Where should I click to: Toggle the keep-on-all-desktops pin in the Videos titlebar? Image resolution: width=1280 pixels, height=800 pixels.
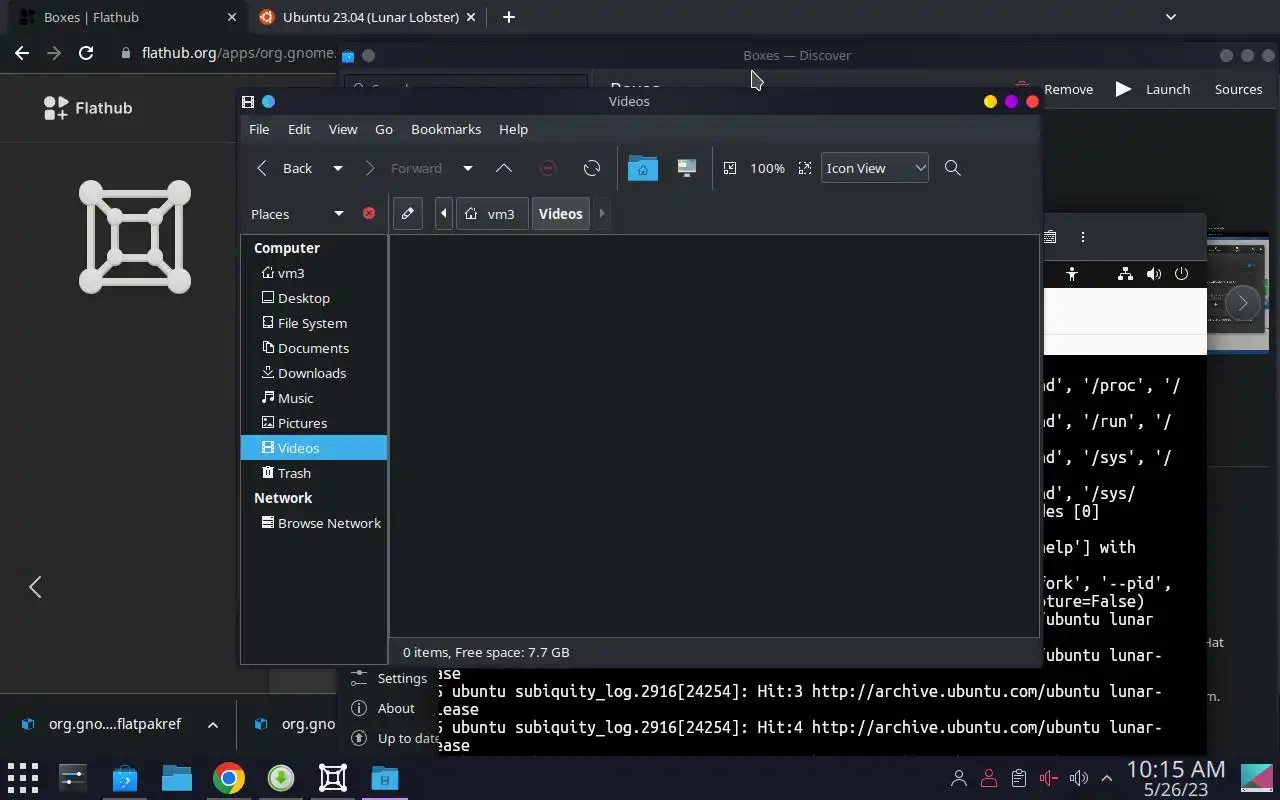pyautogui.click(x=268, y=101)
